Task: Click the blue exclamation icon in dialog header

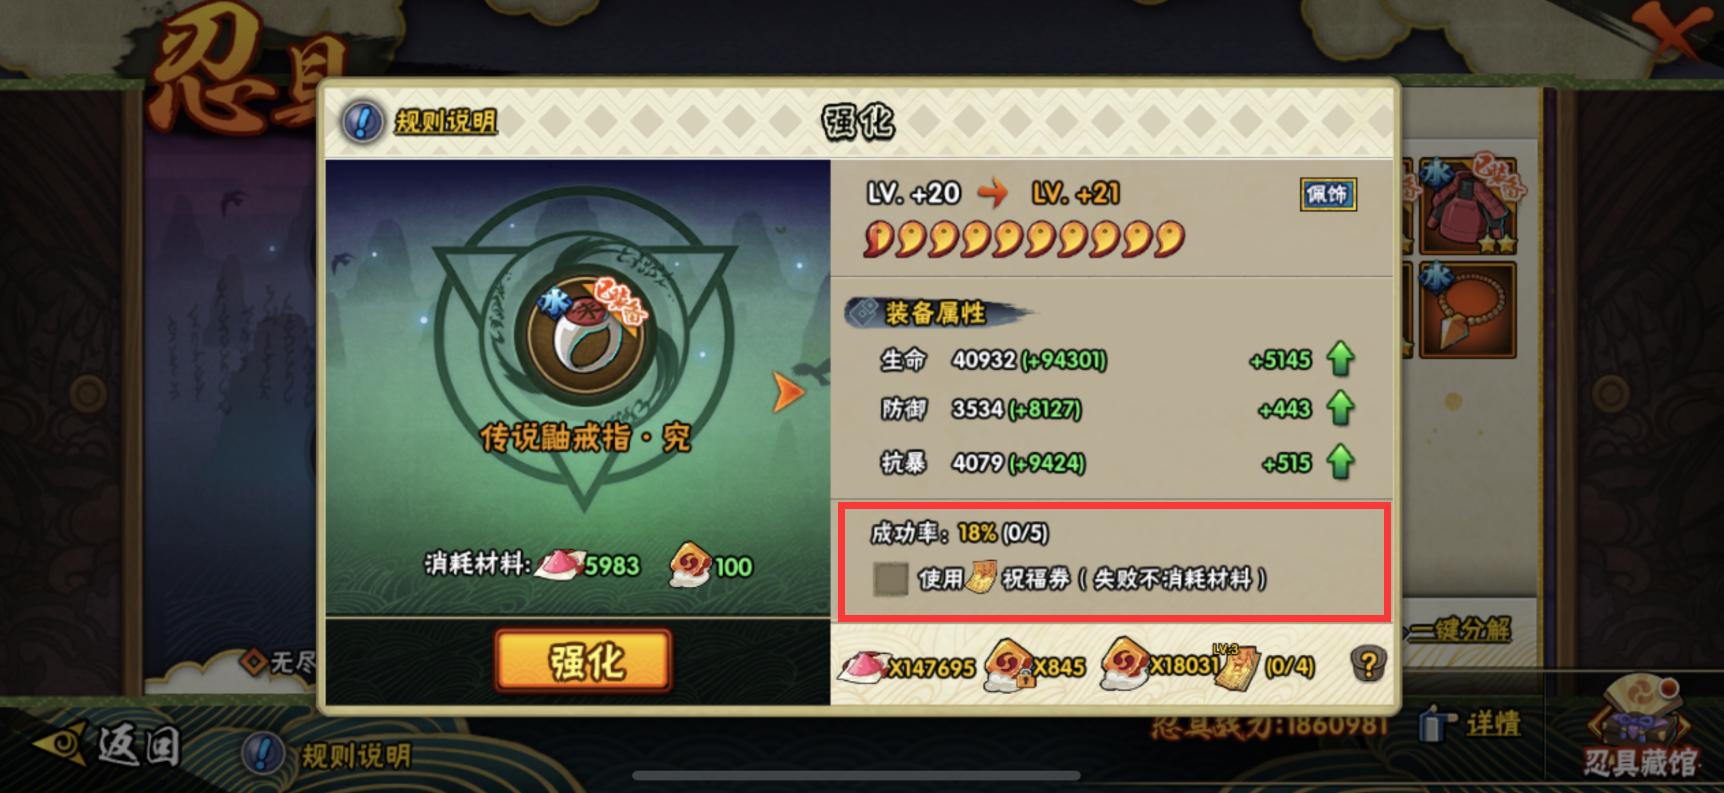Action: [x=363, y=122]
